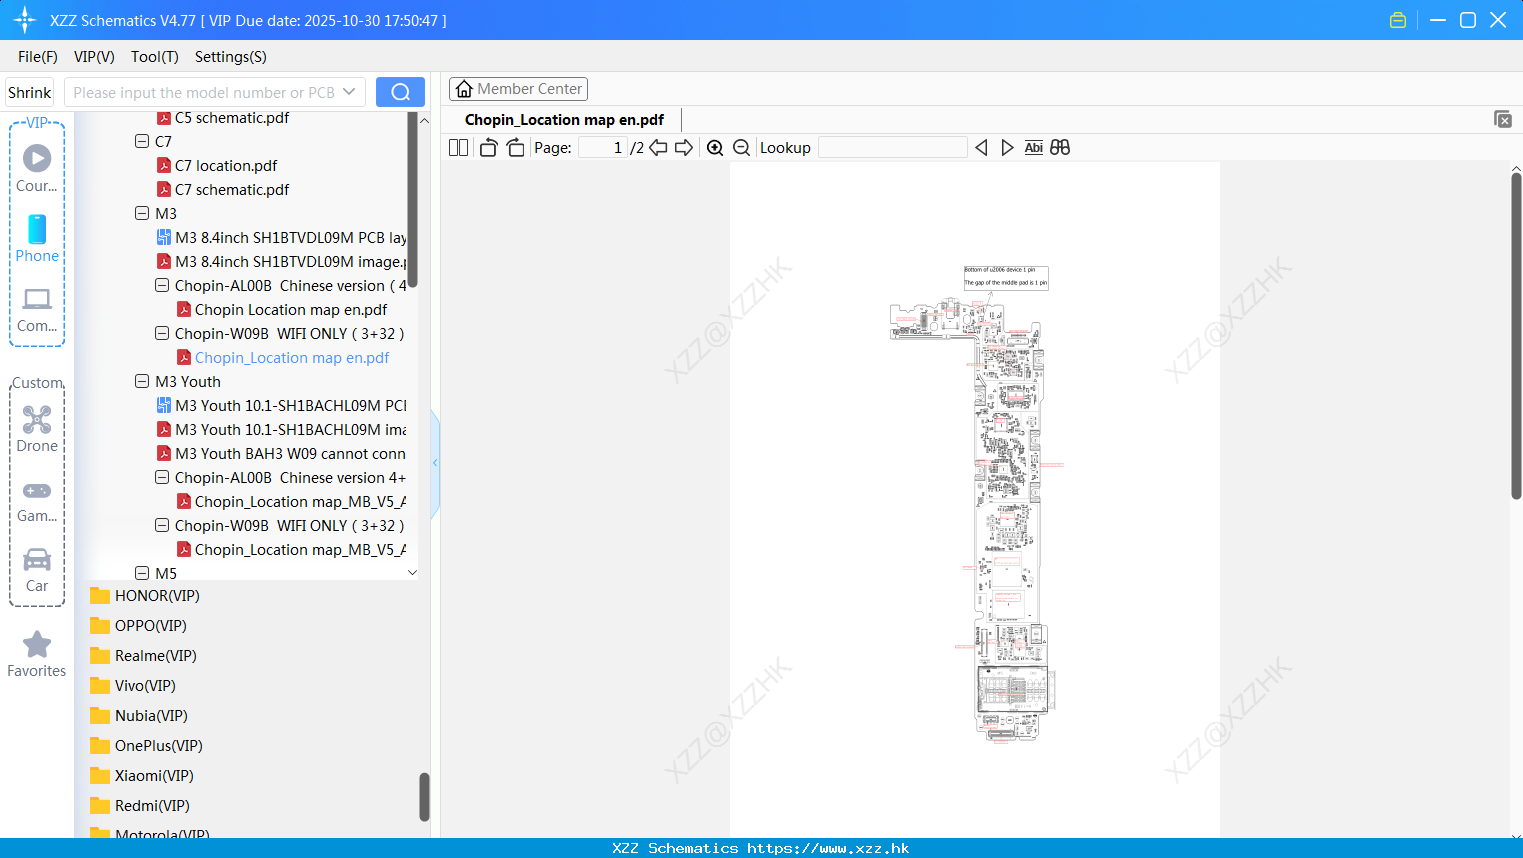Screen dimensions: 1523x858
Task: Open model number dropdown arrow
Action: pyautogui.click(x=349, y=92)
